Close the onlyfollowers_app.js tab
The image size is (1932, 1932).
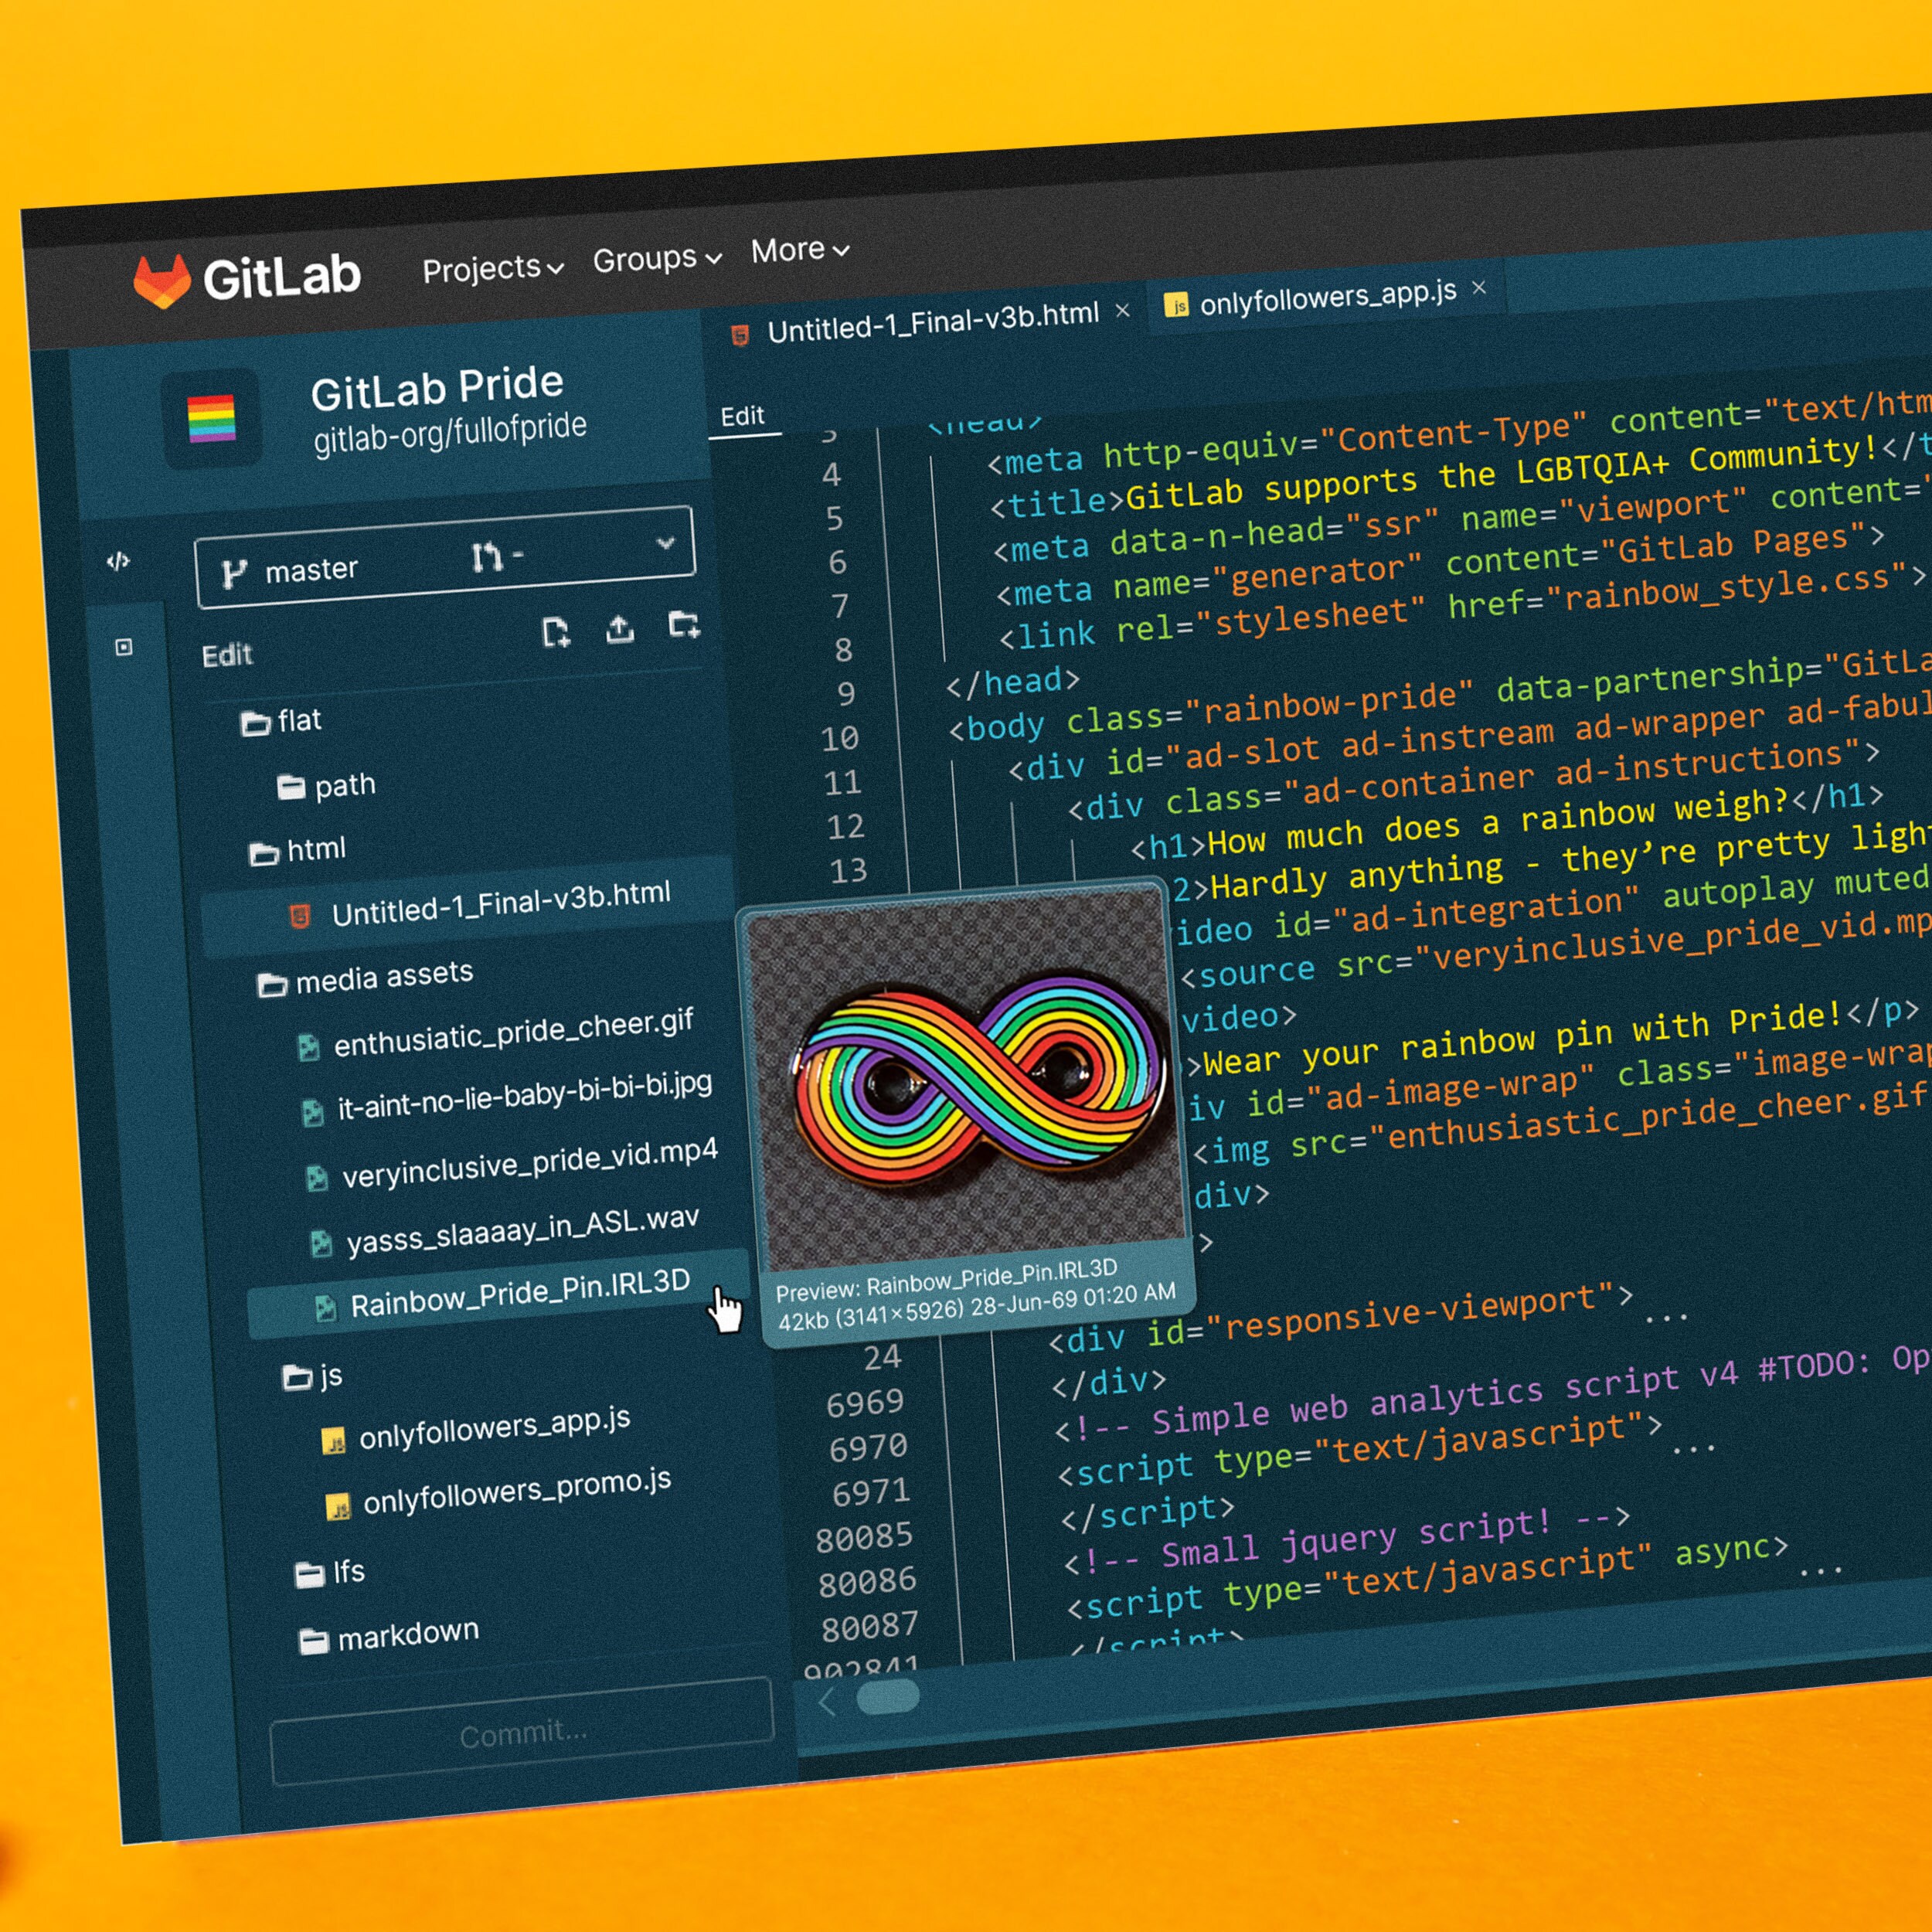1479,288
